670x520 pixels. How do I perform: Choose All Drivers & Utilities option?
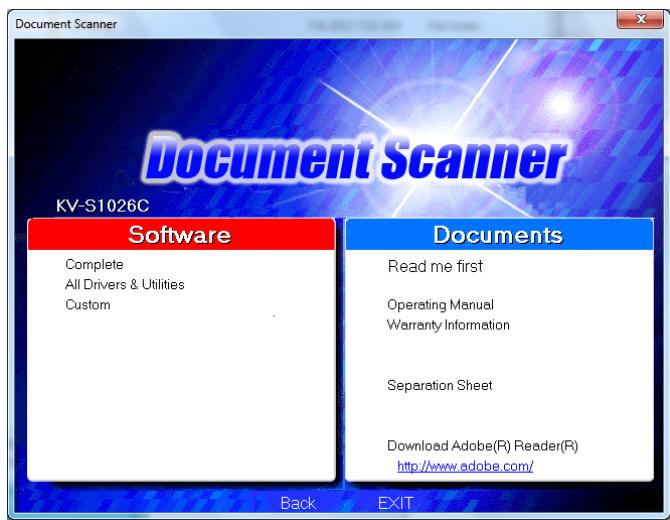124,285
